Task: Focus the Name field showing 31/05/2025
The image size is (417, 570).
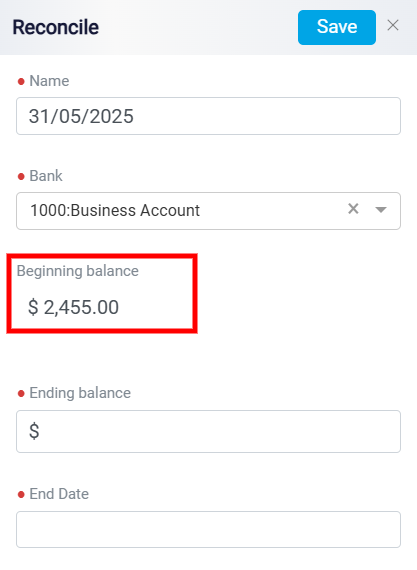Action: 208,116
